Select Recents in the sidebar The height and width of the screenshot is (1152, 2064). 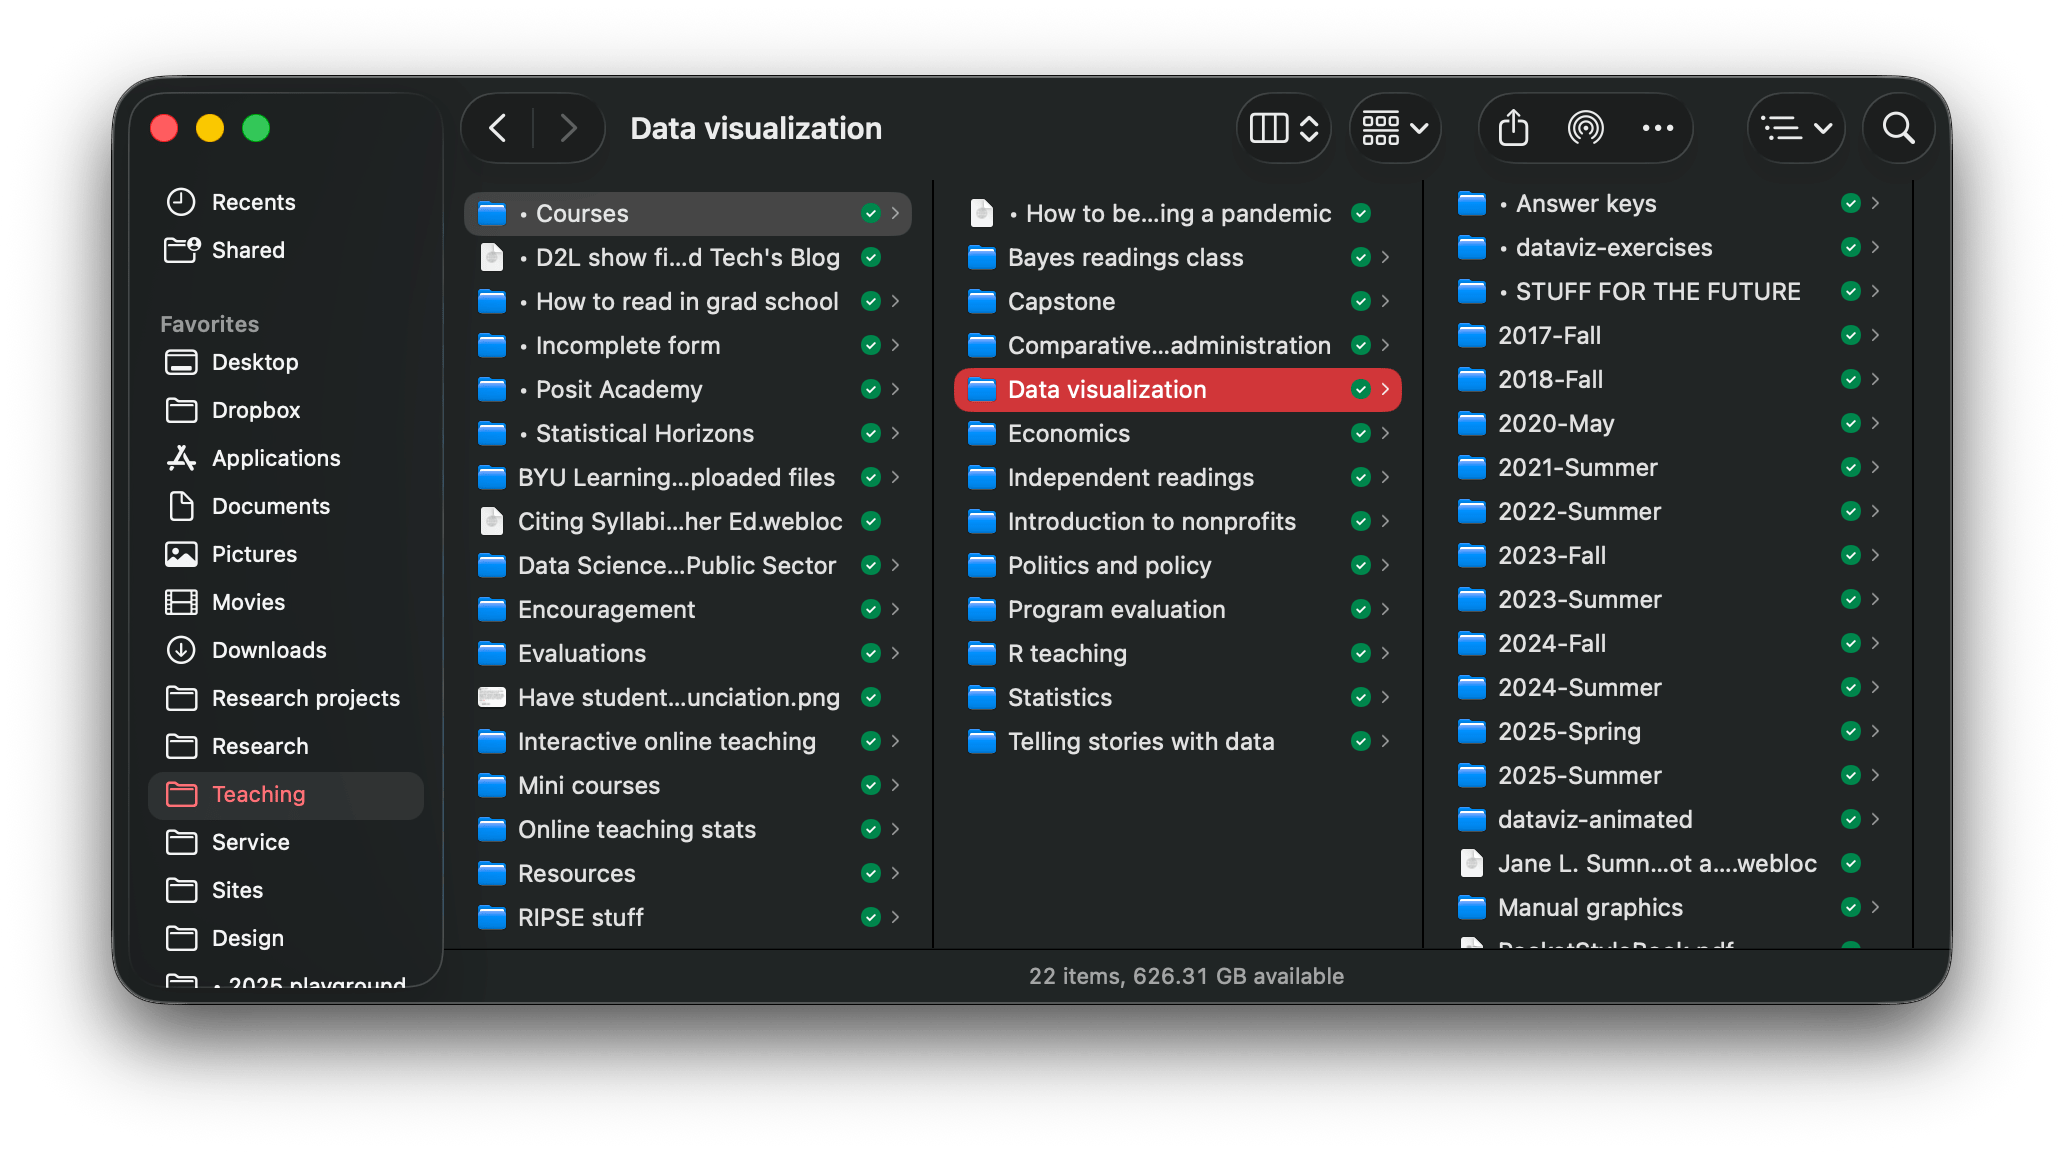[252, 202]
